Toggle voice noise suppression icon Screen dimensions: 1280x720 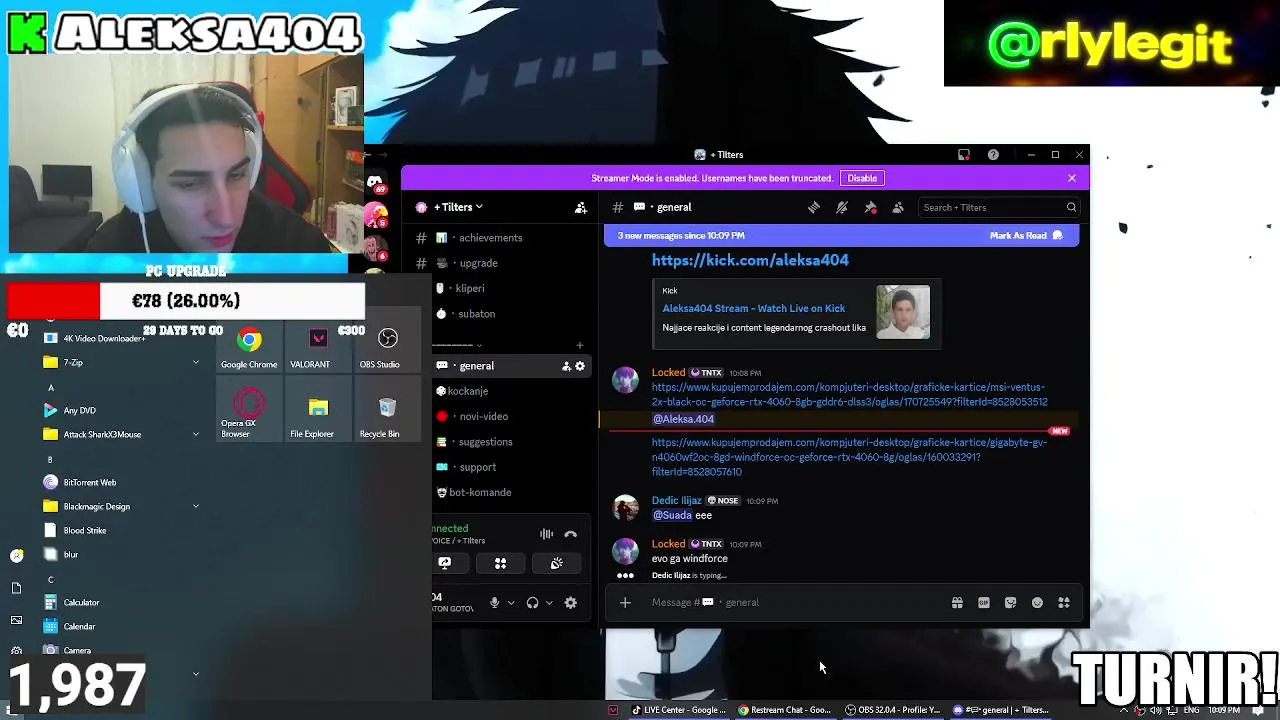546,535
